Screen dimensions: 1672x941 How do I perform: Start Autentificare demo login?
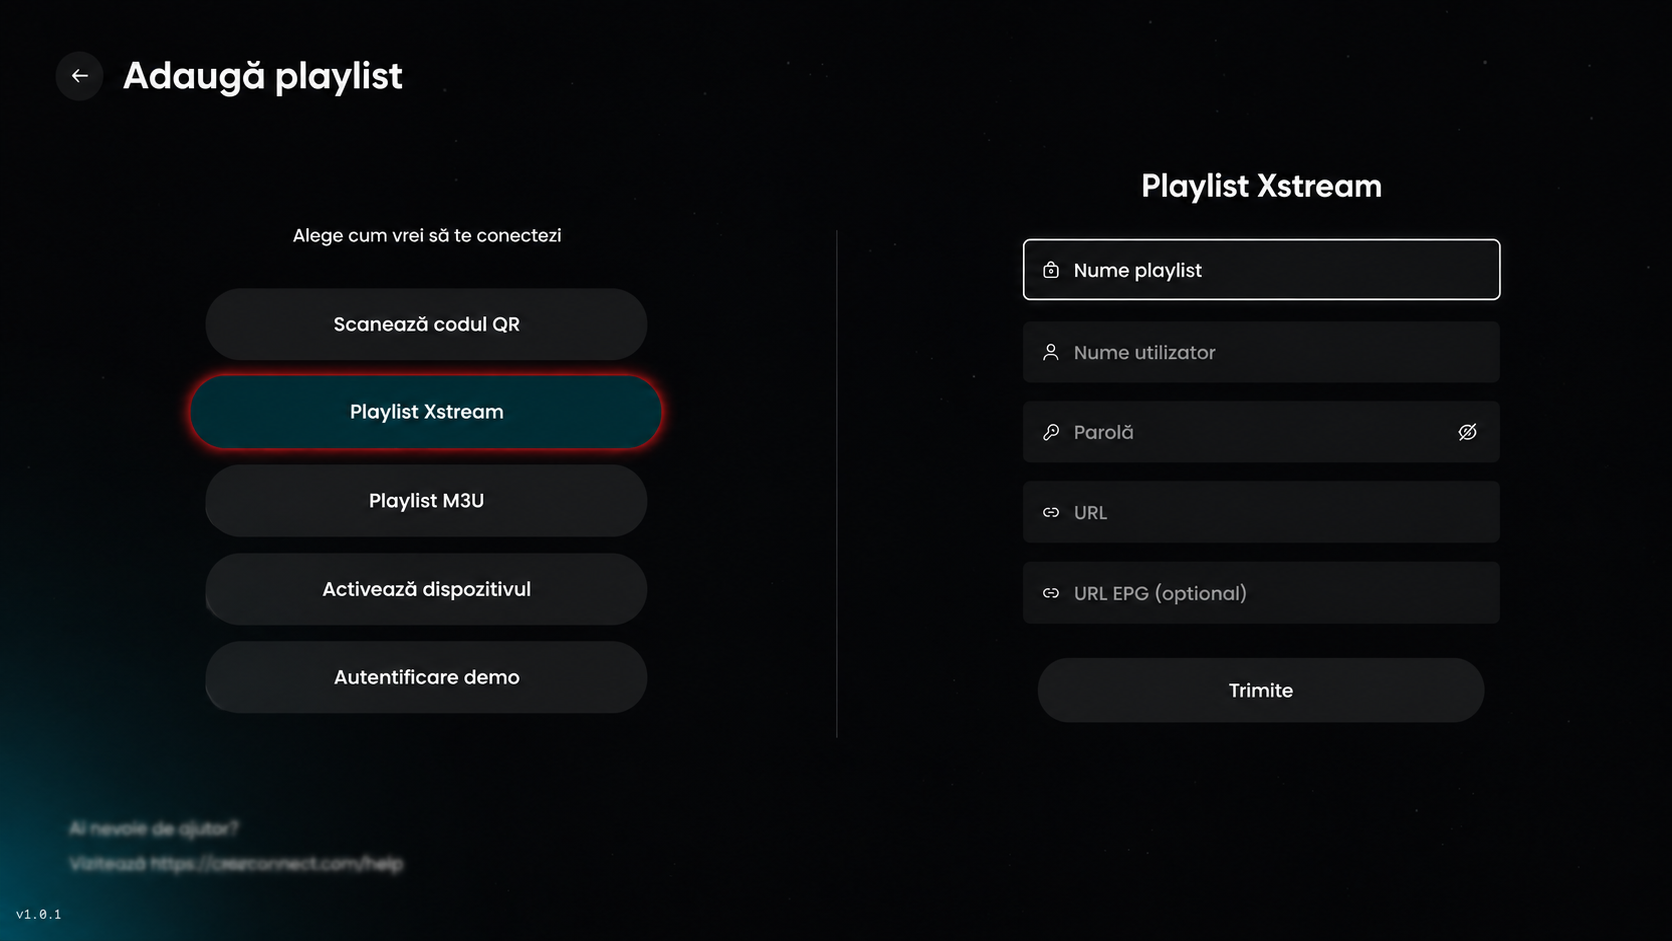426,677
